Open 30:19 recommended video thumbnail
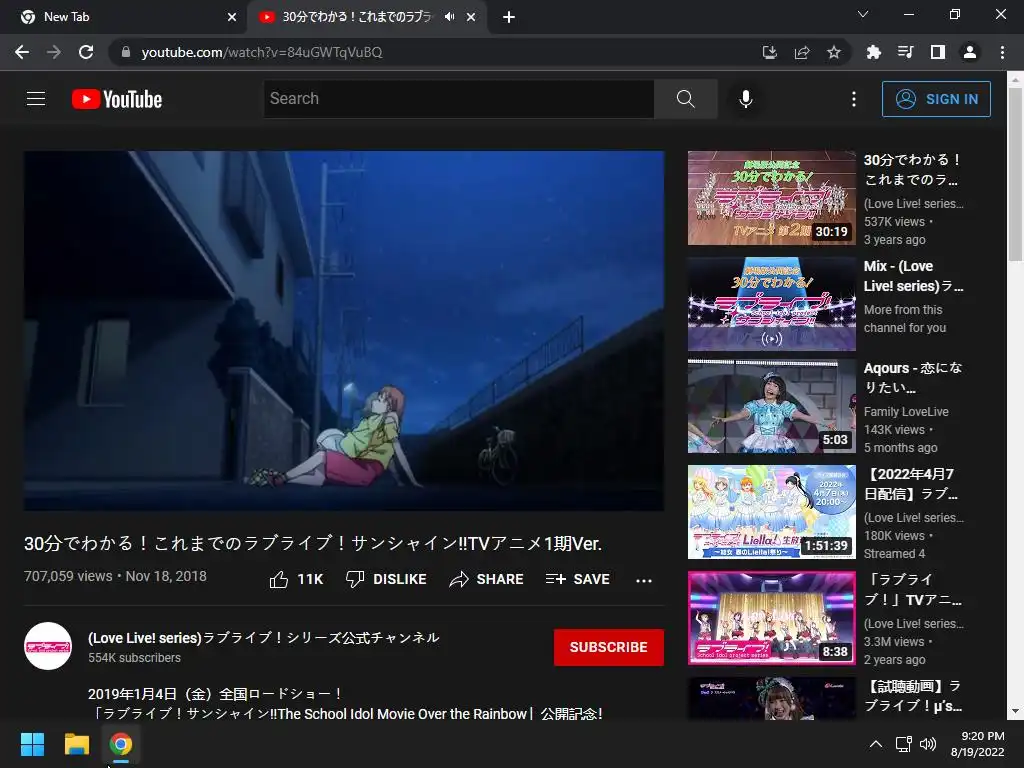1024x768 pixels. (x=771, y=198)
